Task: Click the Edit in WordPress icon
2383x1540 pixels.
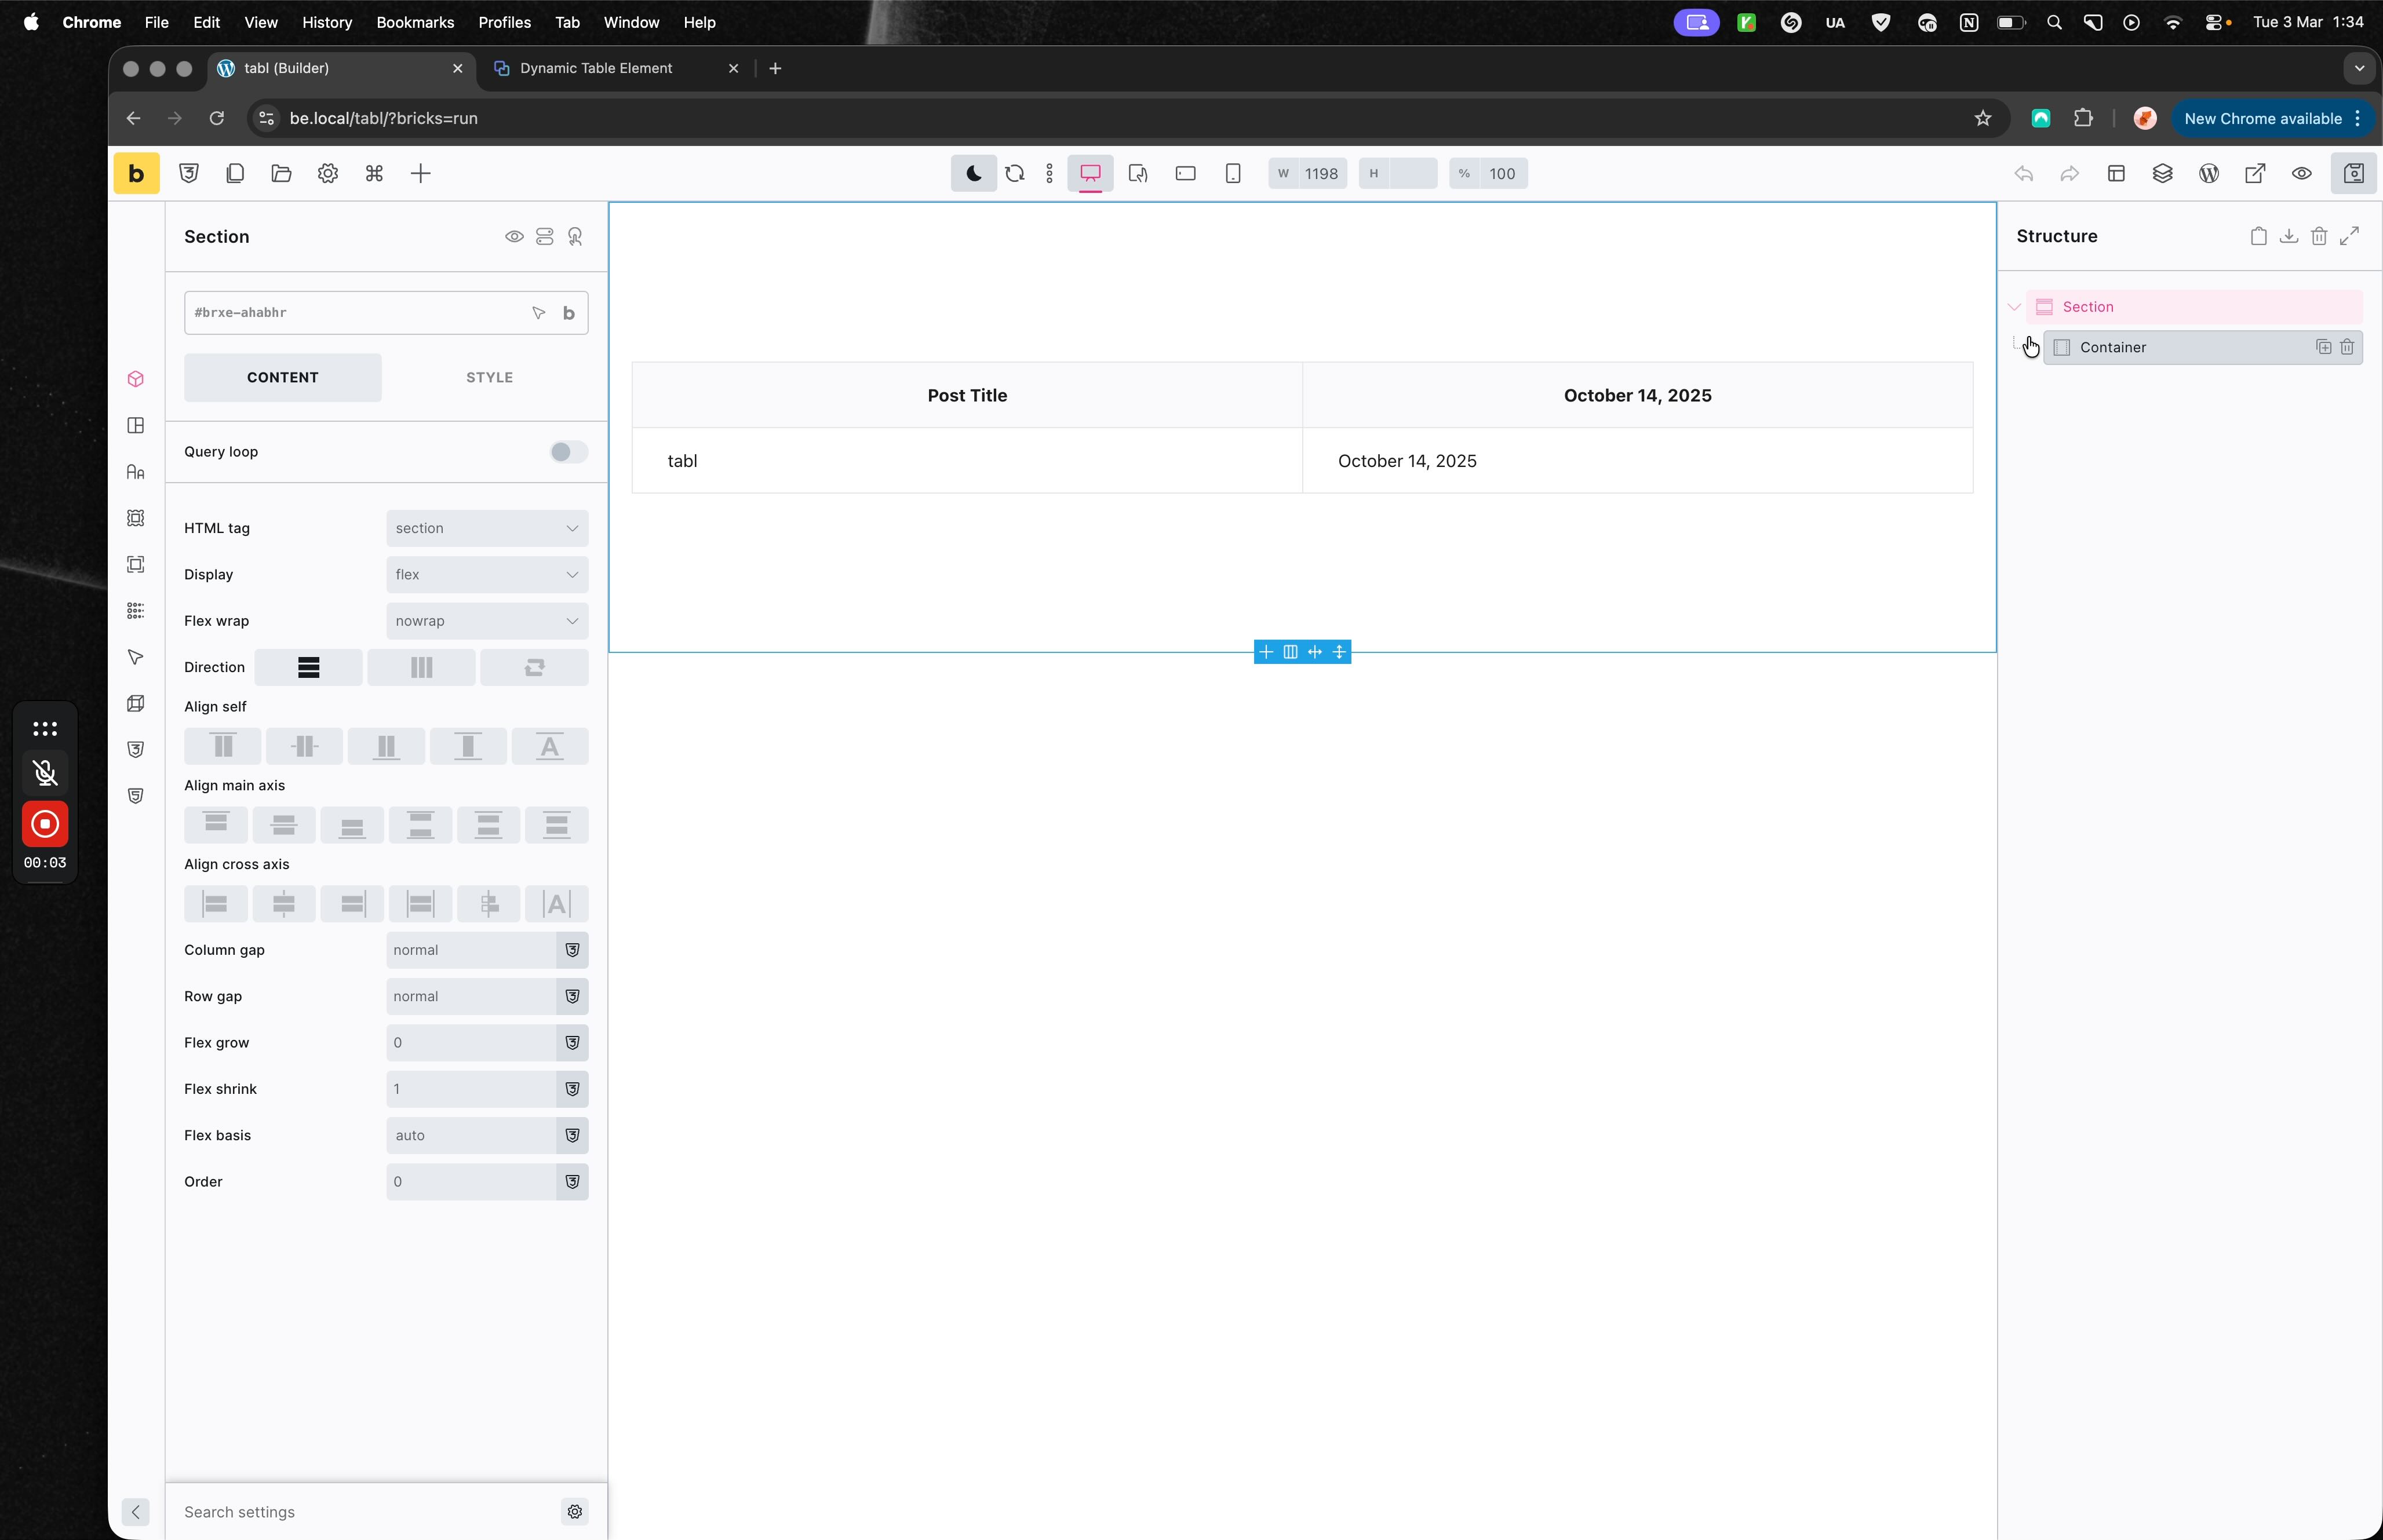Action: (2208, 173)
